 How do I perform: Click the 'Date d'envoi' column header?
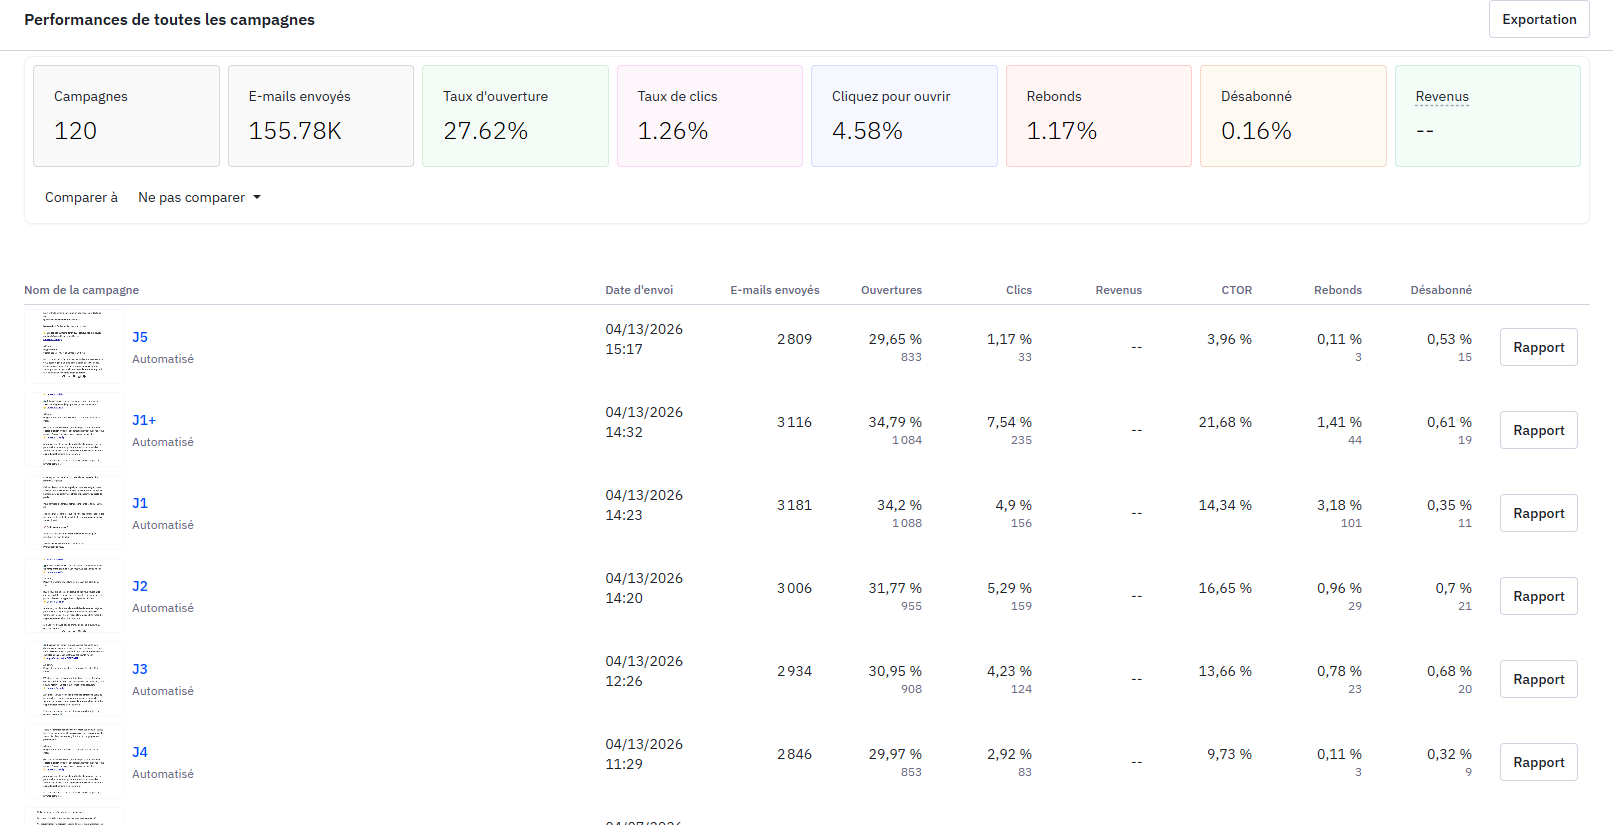[x=639, y=290]
